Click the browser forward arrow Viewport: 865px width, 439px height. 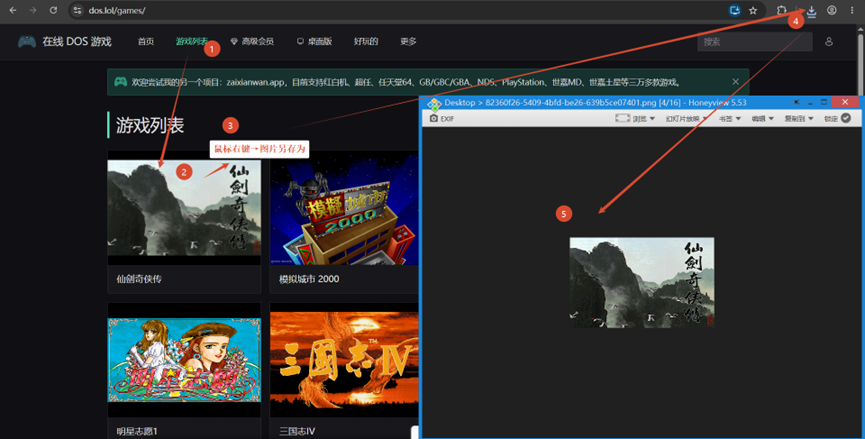33,10
